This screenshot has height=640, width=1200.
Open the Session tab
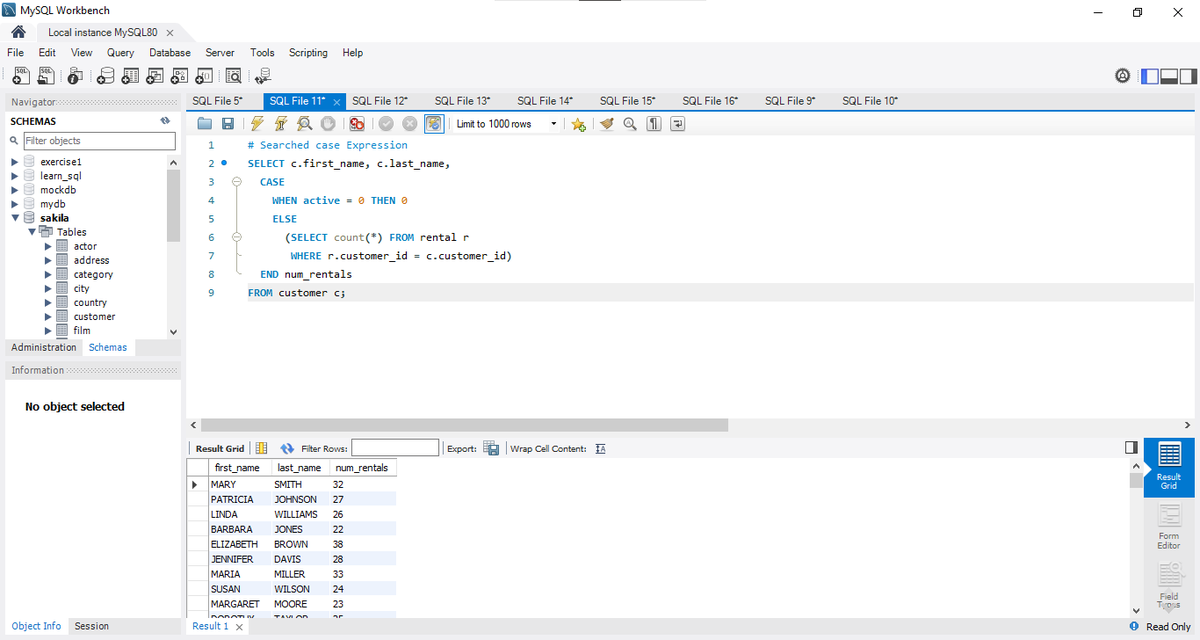pos(92,626)
